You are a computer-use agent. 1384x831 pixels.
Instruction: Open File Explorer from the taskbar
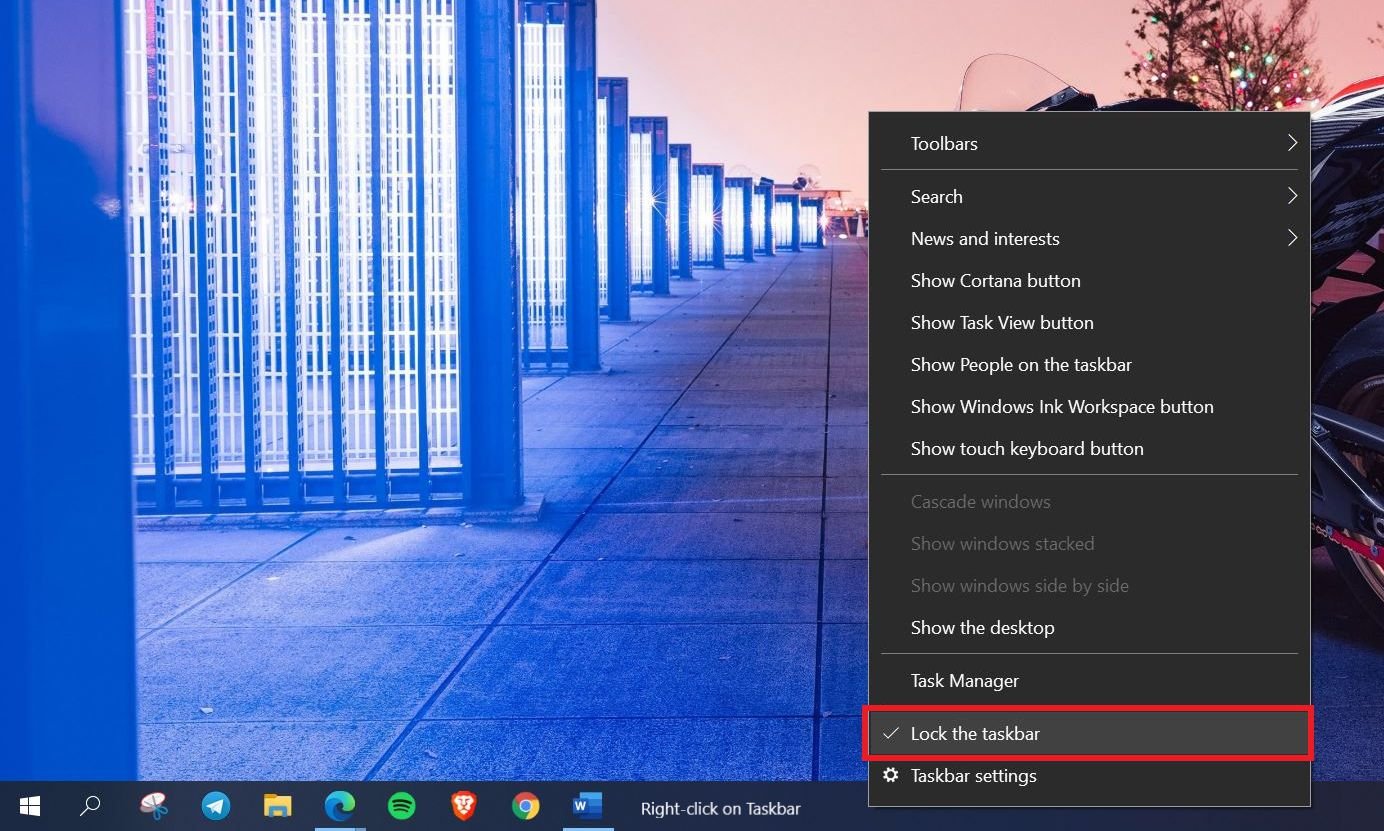(x=277, y=806)
